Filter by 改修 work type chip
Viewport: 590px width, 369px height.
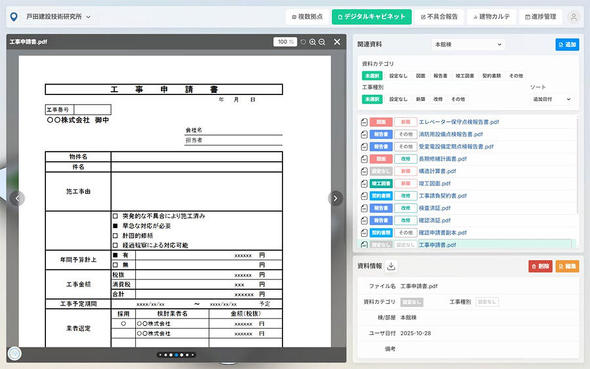[438, 99]
